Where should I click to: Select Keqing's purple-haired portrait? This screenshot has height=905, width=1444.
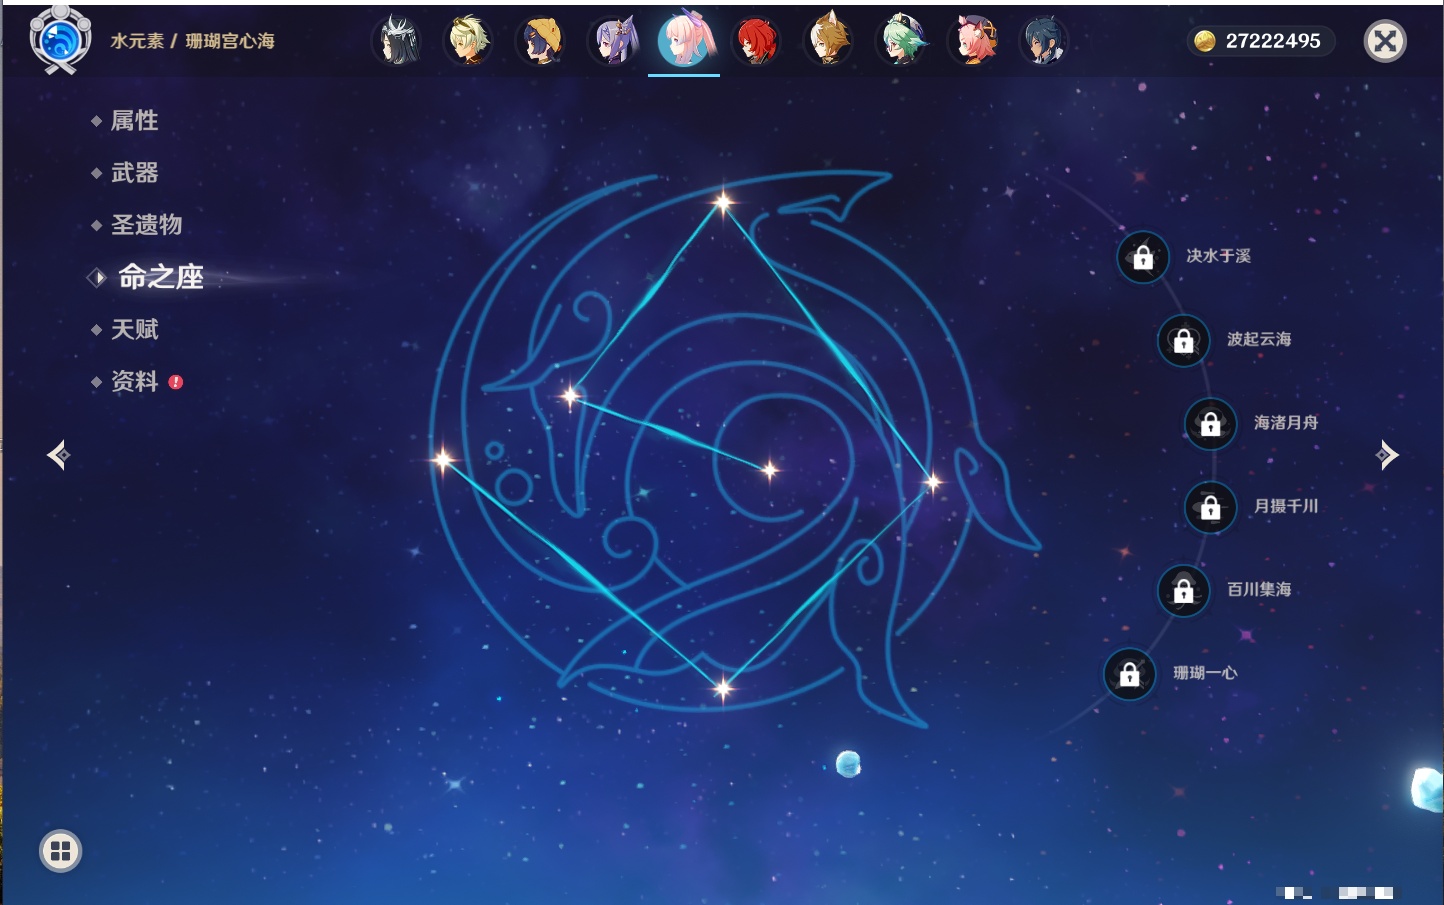tap(612, 42)
